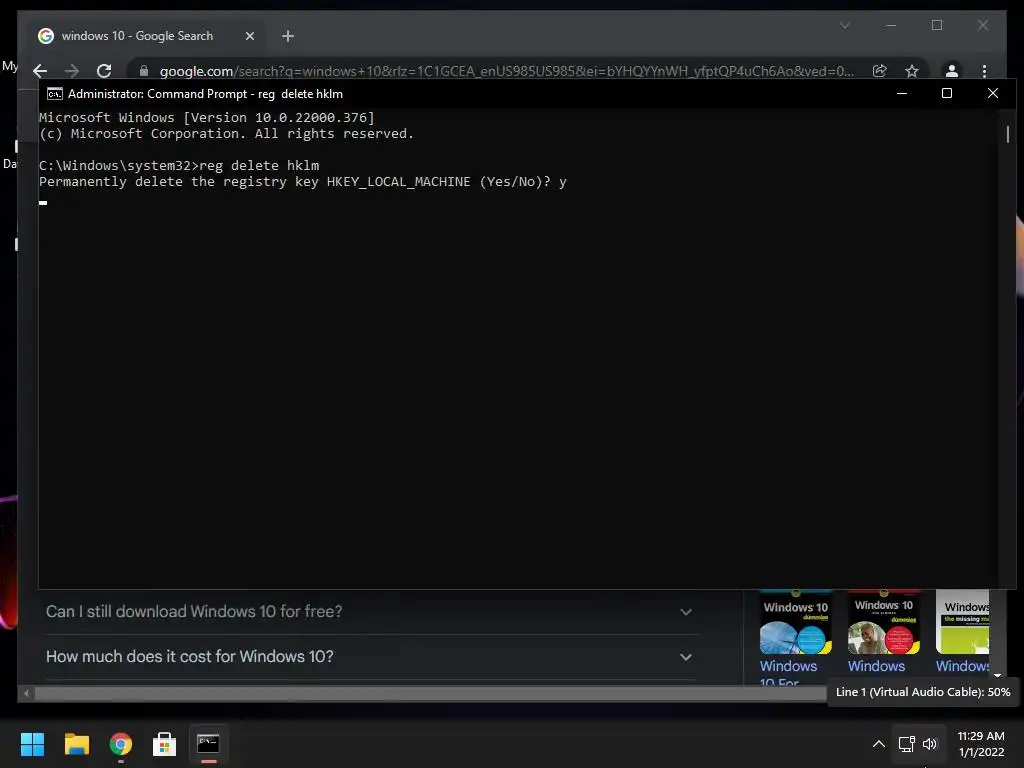Click 'Windows 10 For' book link
1024x768 pixels.
(x=788, y=675)
